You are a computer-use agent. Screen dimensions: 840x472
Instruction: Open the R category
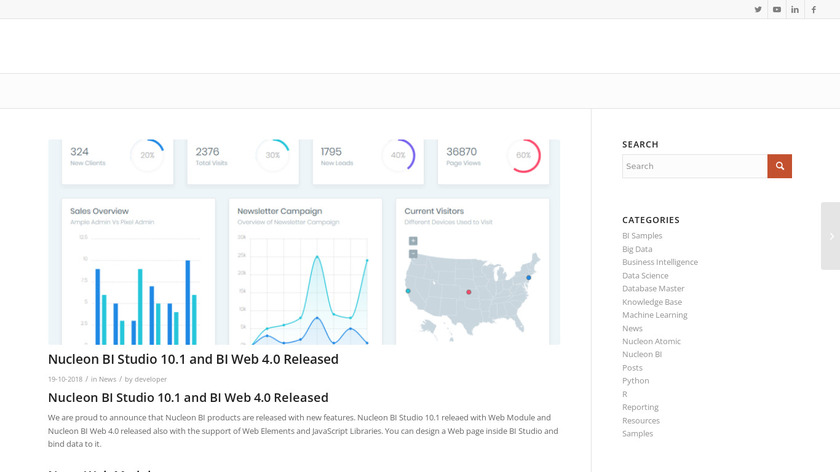(625, 394)
